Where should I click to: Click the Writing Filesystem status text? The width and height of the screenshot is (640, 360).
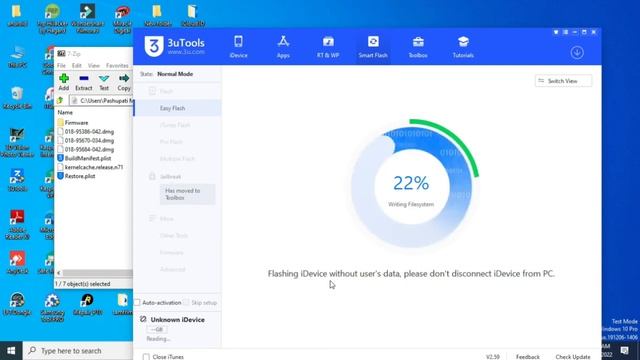pos(411,204)
